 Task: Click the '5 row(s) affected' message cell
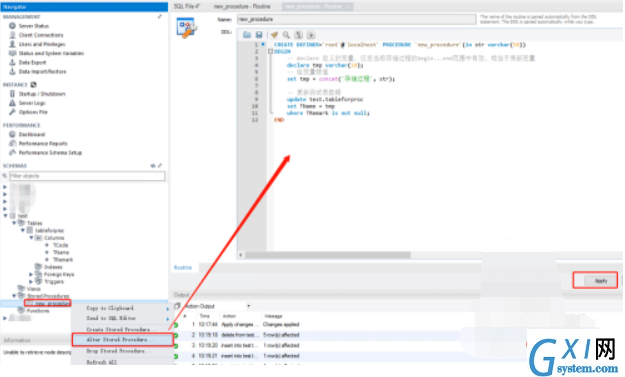coord(281,335)
